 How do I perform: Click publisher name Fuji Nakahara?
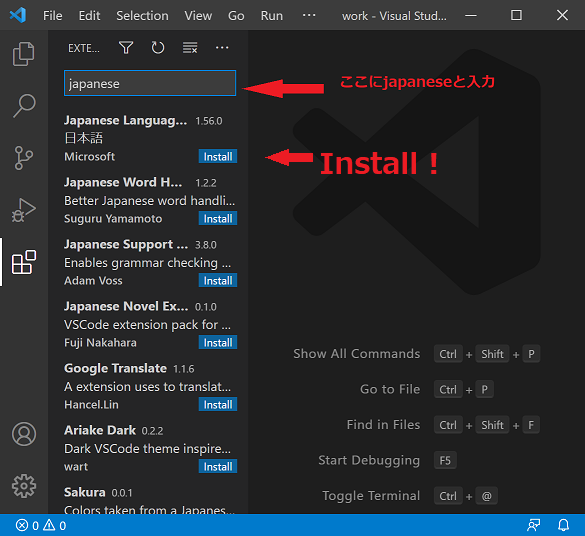[100, 342]
